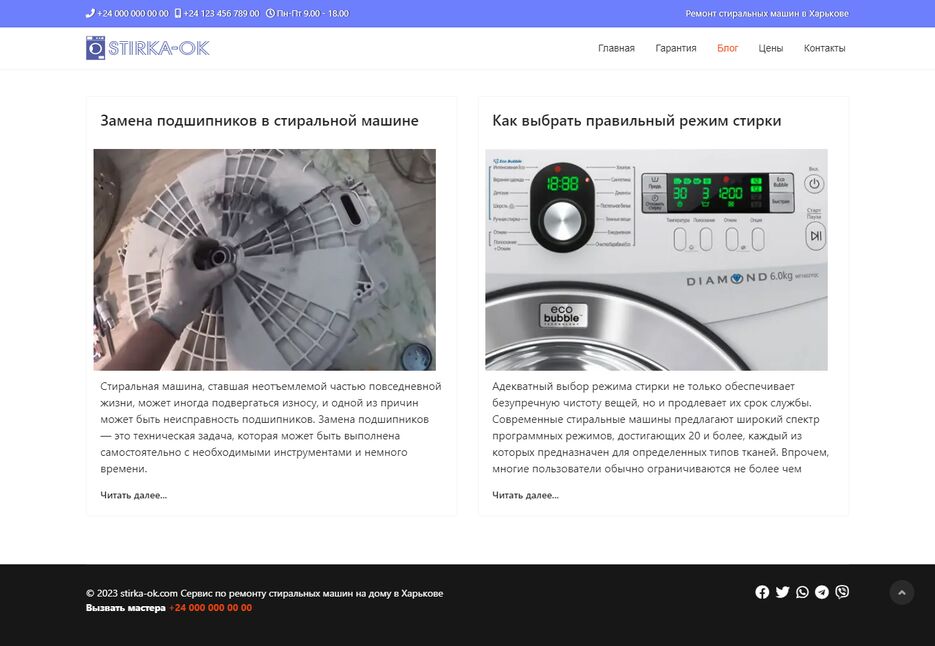Click the bearing replacement article image
The width and height of the screenshot is (935, 646).
tap(265, 260)
